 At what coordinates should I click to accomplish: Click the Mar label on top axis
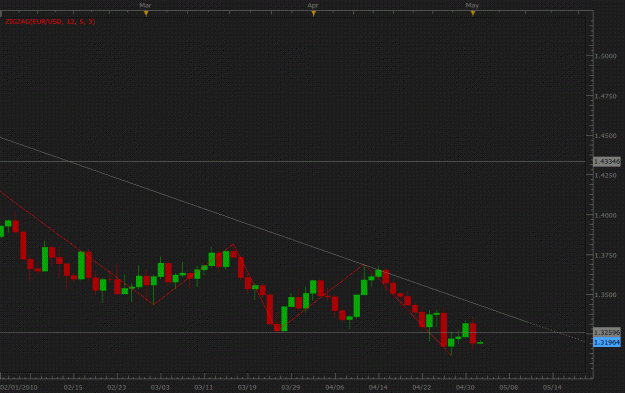pos(145,5)
